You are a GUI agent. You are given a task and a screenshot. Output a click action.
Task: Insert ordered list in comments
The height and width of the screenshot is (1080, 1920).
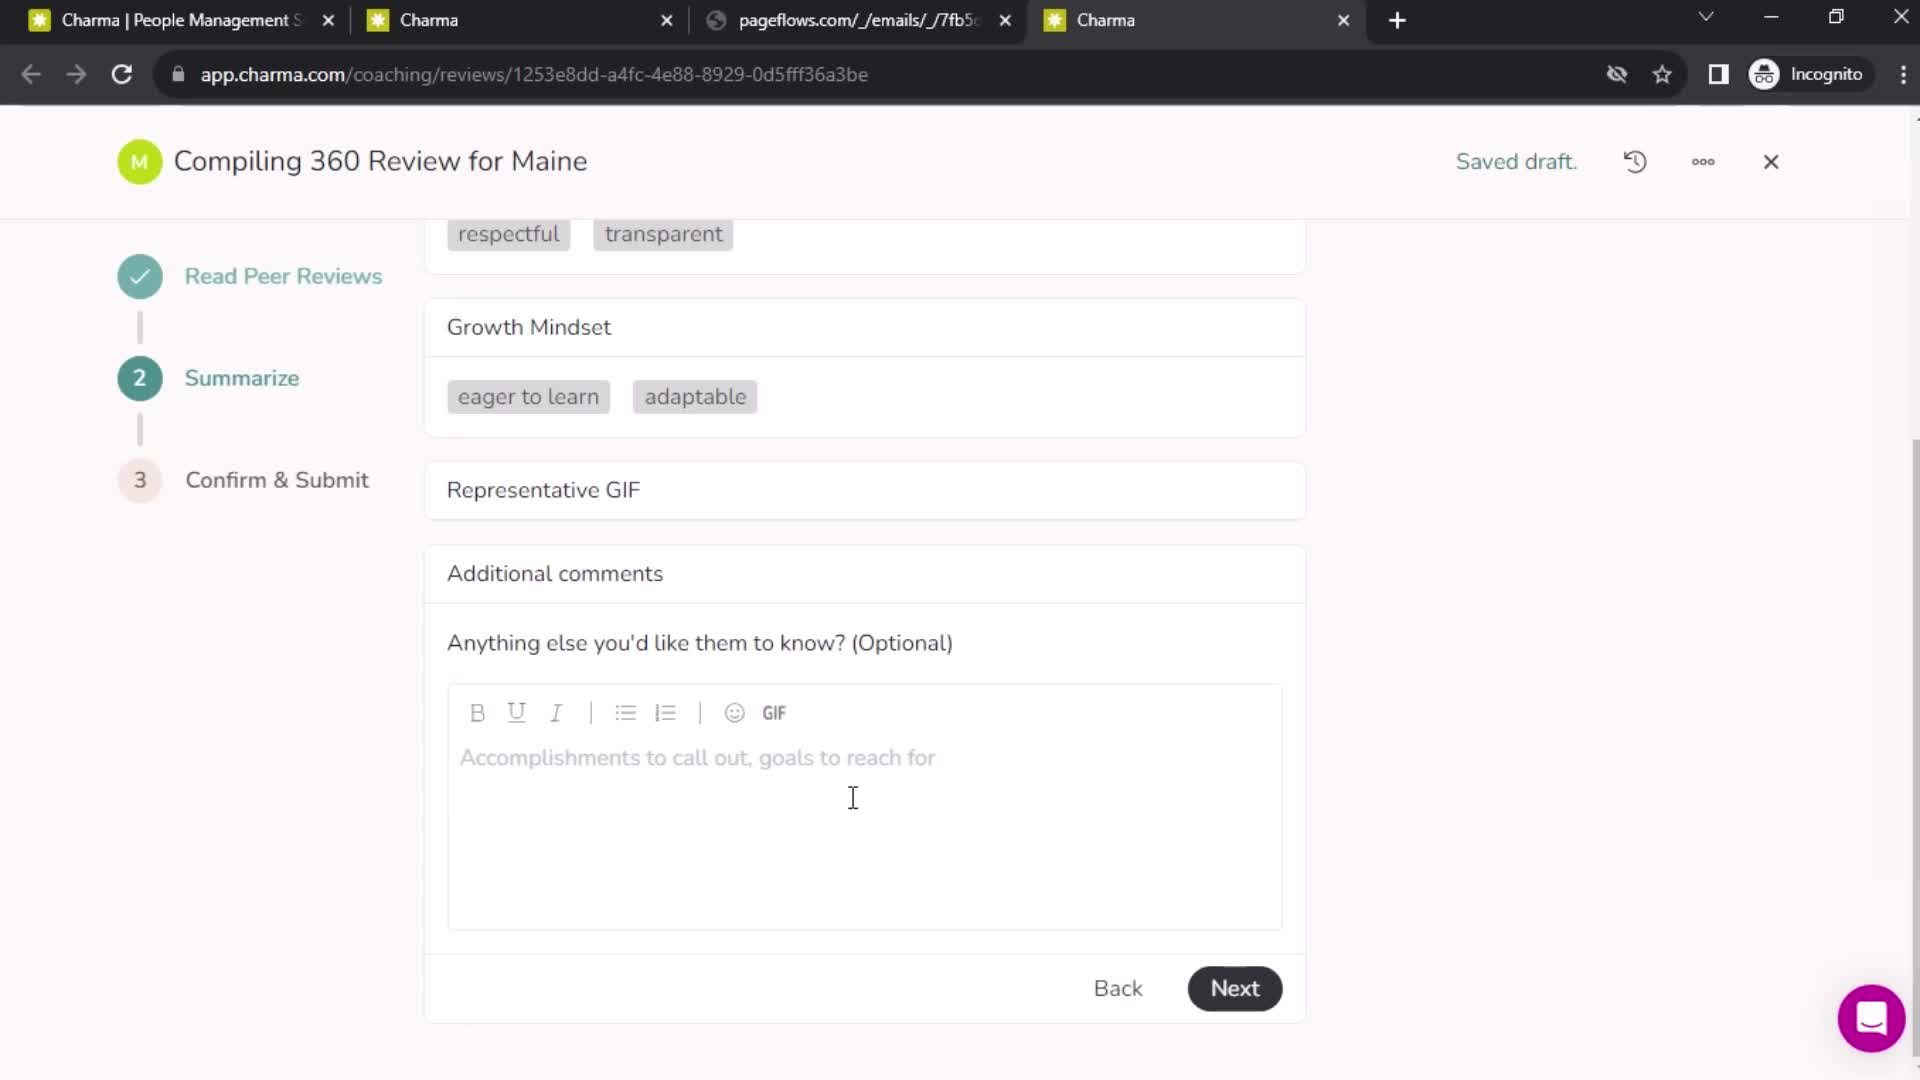point(666,712)
